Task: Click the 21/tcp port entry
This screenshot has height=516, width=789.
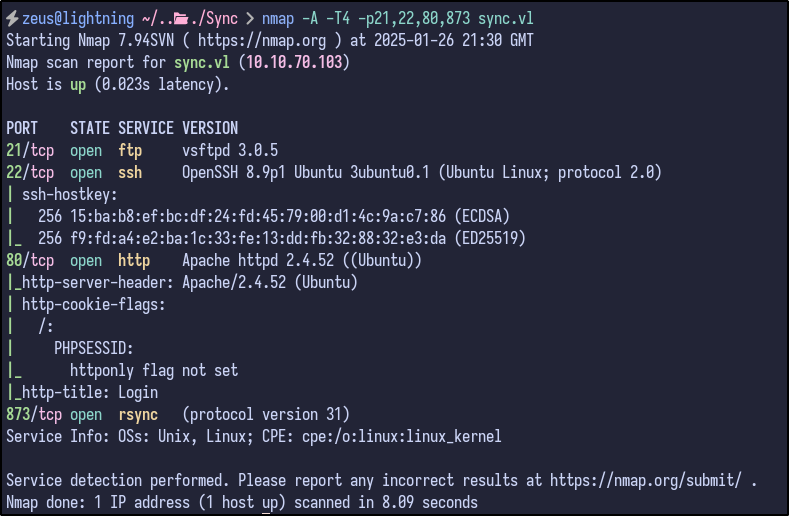Action: click(30, 150)
